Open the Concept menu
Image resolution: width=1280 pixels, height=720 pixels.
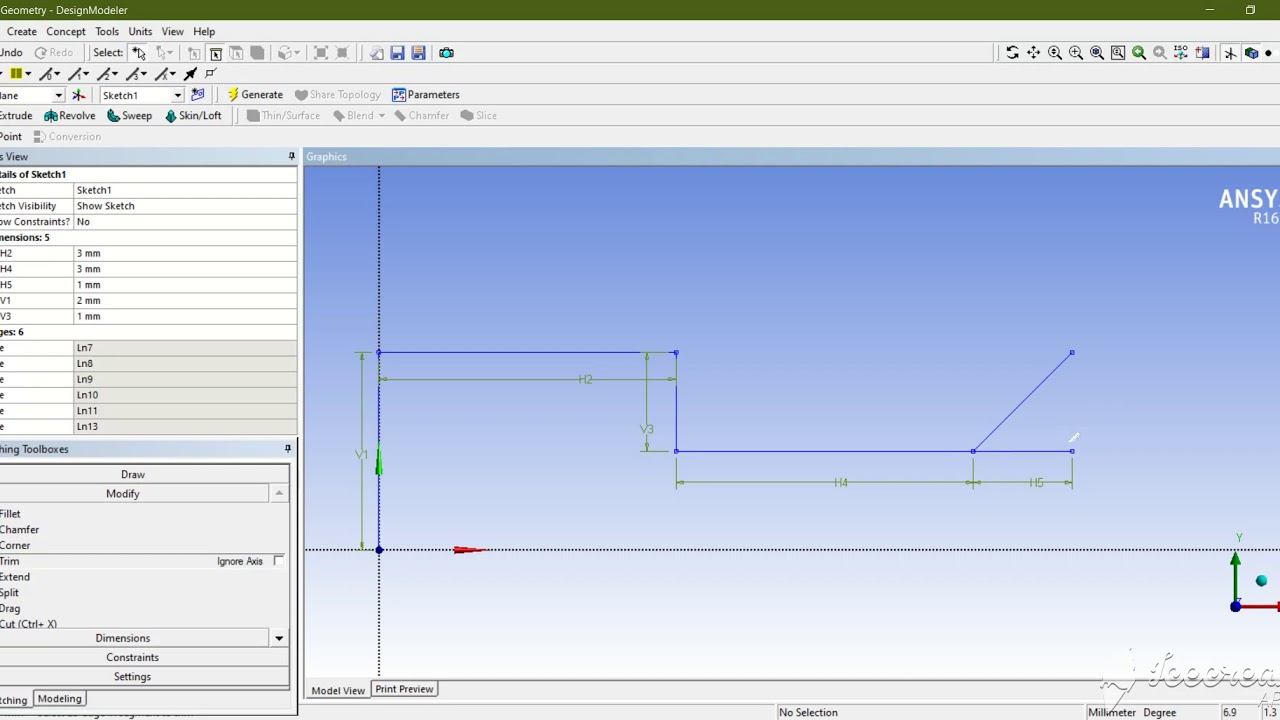click(x=66, y=32)
